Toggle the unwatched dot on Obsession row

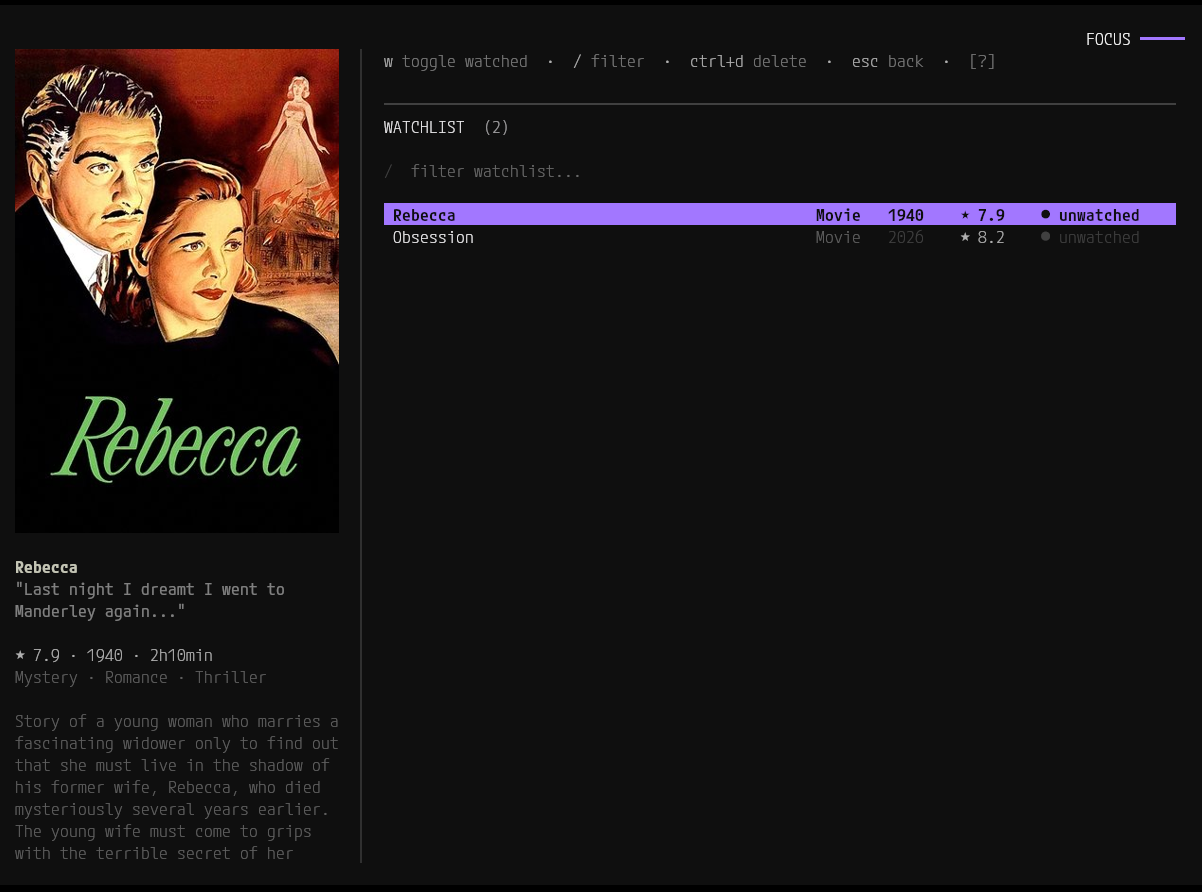click(1046, 236)
